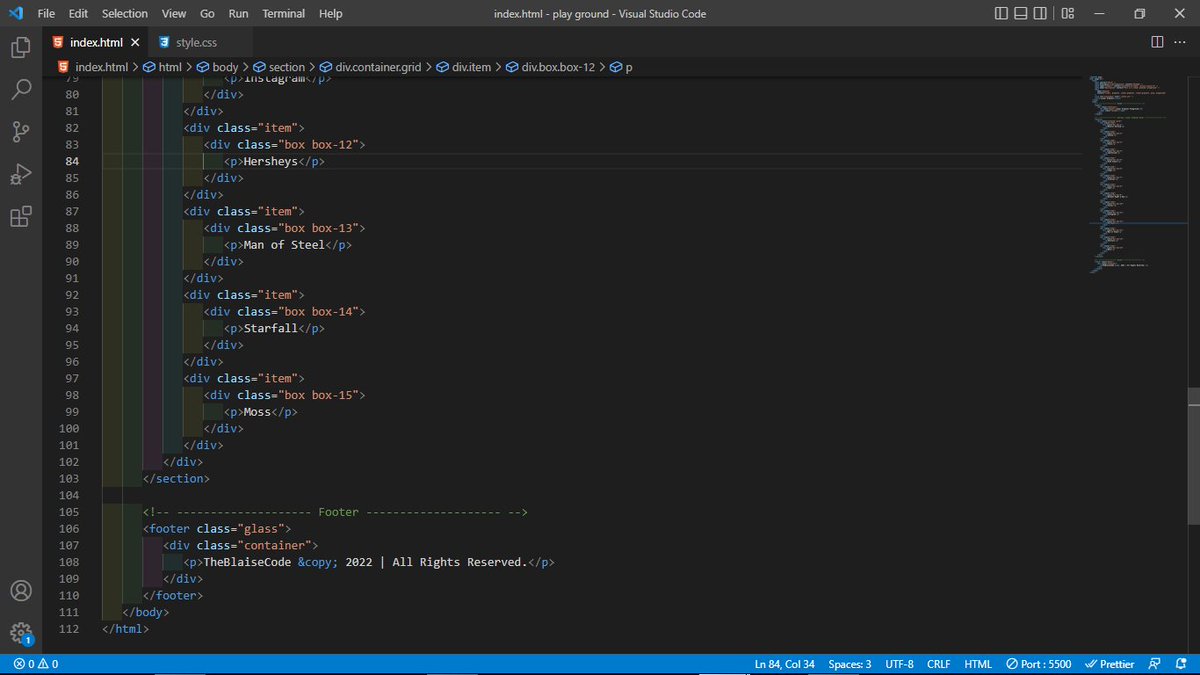Image resolution: width=1200 pixels, height=675 pixels.
Task: Click the footer class="glass" tag
Action: point(217,528)
